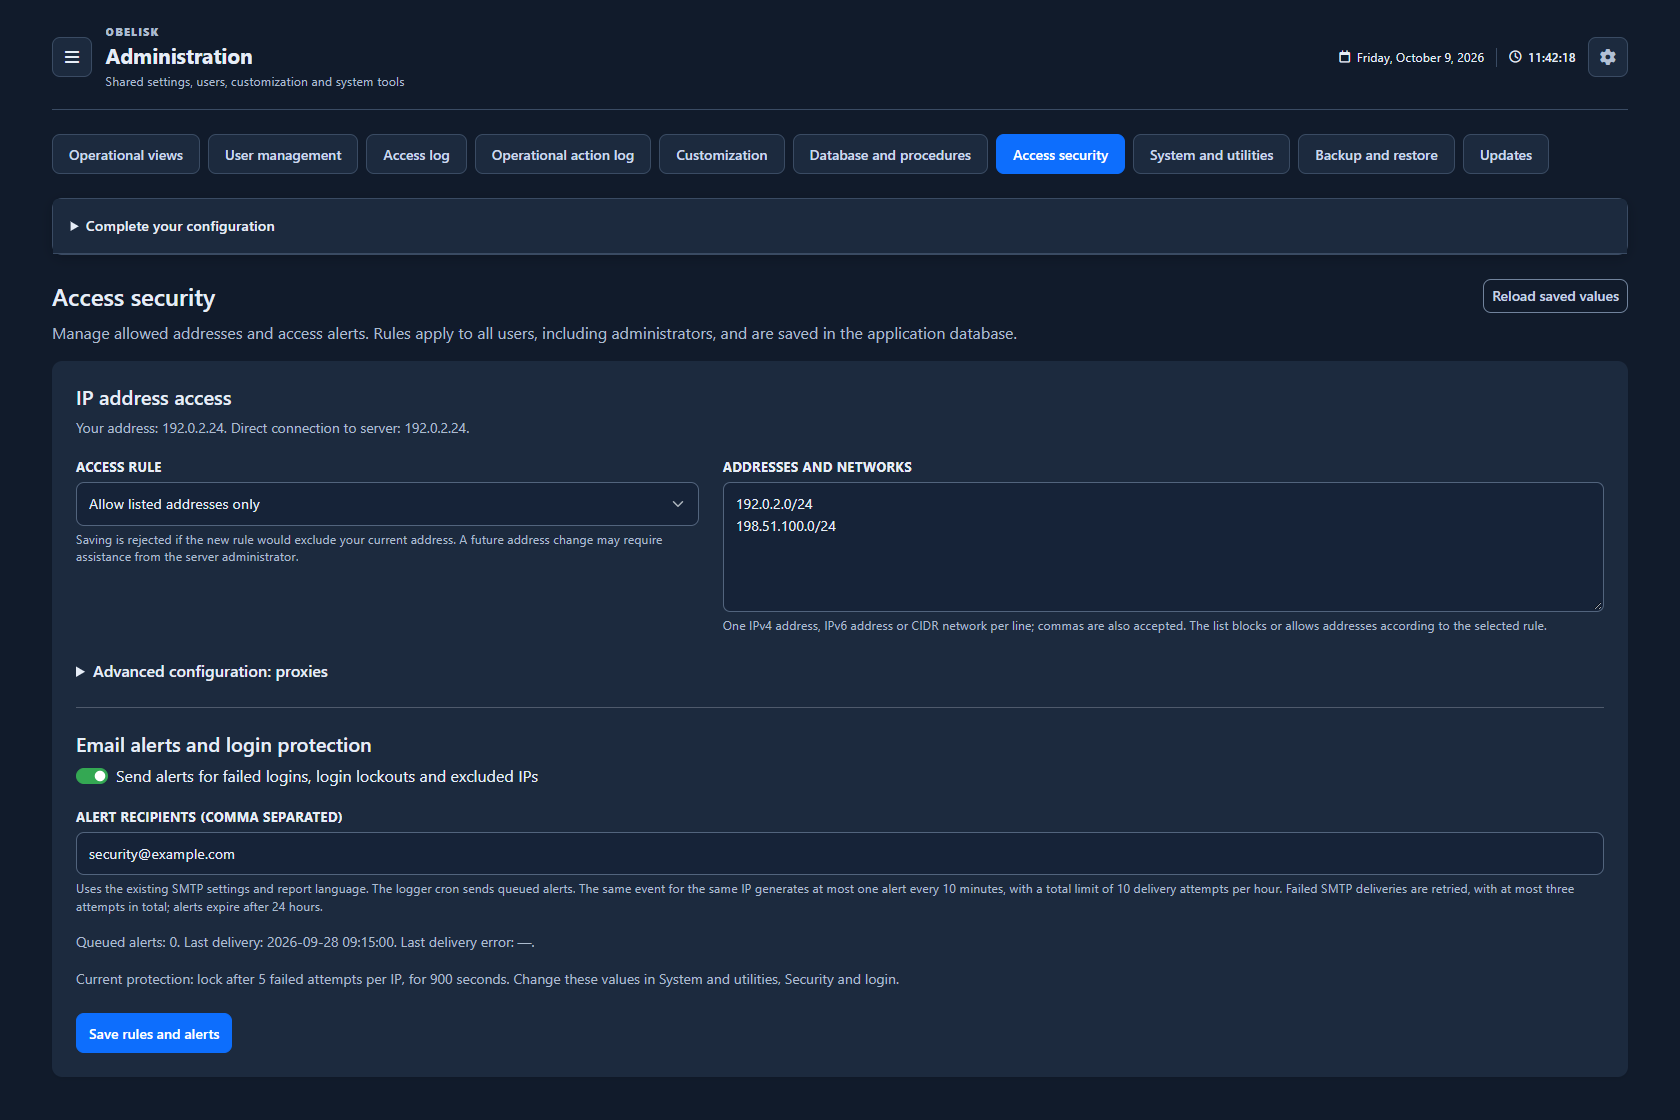This screenshot has height=1120, width=1680.
Task: Expand Advanced configuration: proxies
Action: 202,672
